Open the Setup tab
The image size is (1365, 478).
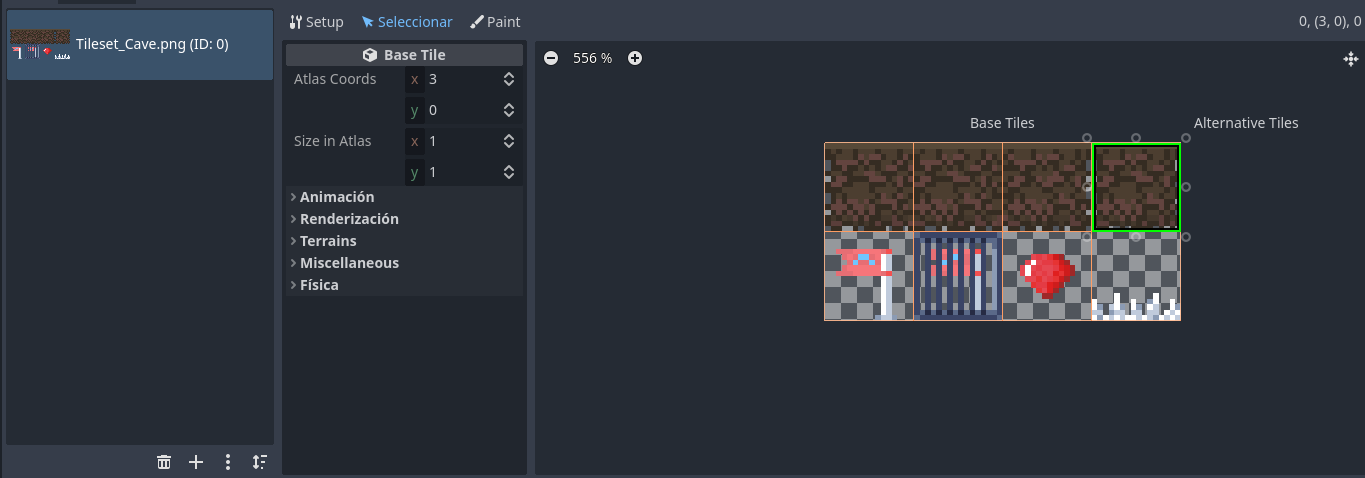pyautogui.click(x=315, y=22)
